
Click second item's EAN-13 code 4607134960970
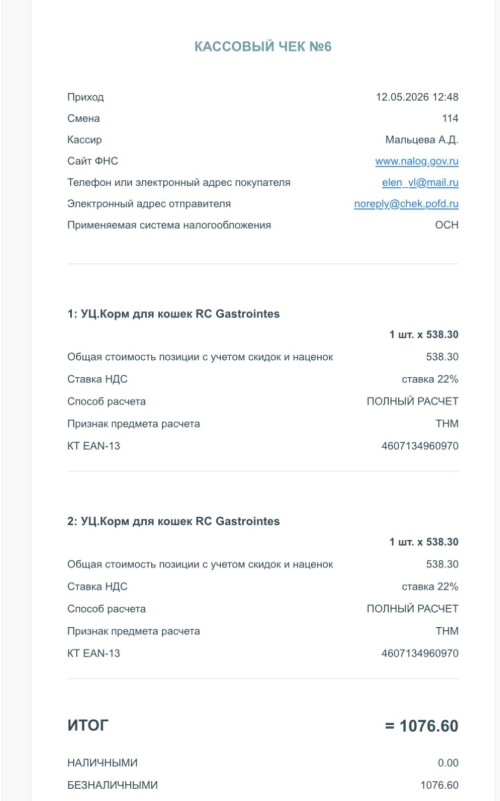420,653
